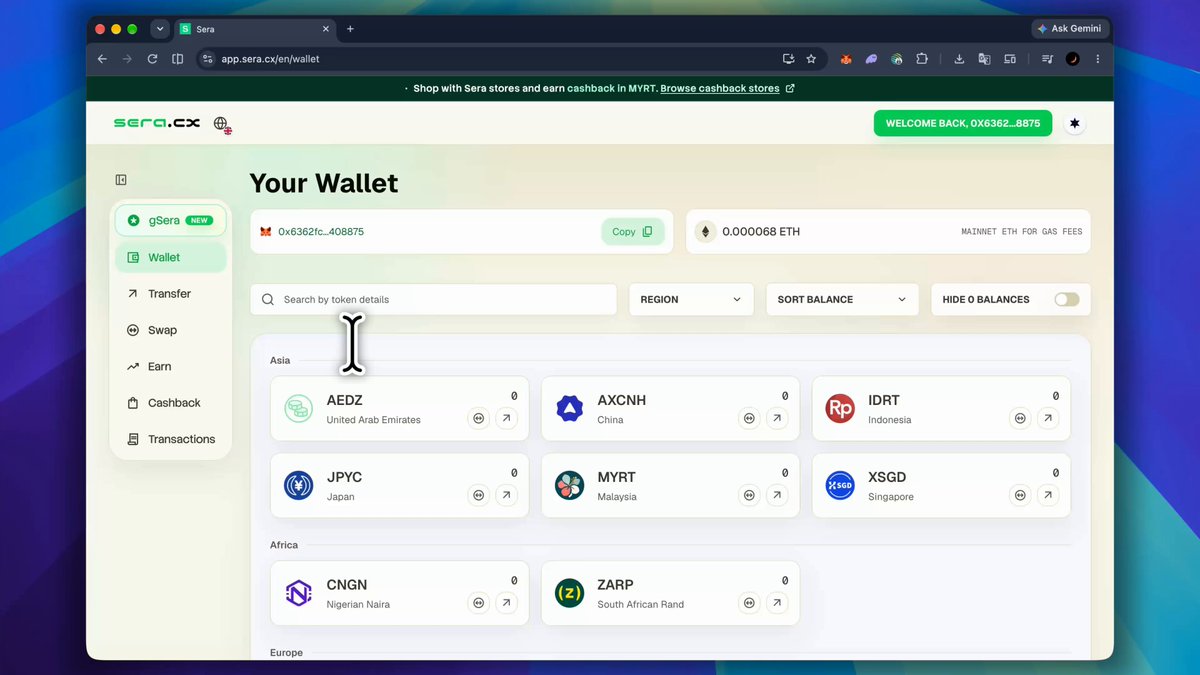Open the language globe icon beside the Sera logo
1200x675 pixels.
pyautogui.click(x=222, y=124)
